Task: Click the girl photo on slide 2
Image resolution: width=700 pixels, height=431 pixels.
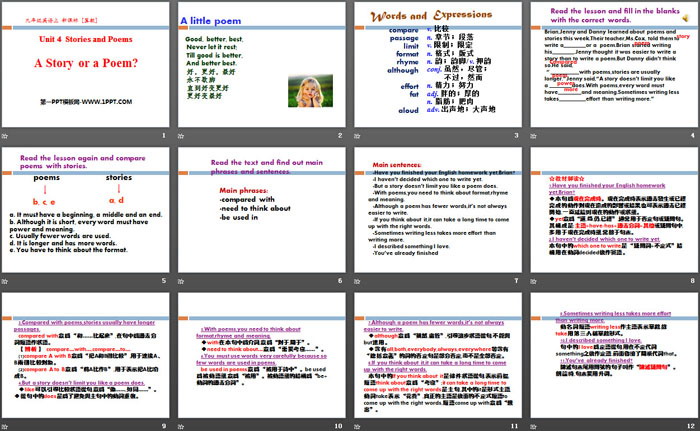Action: [310, 91]
